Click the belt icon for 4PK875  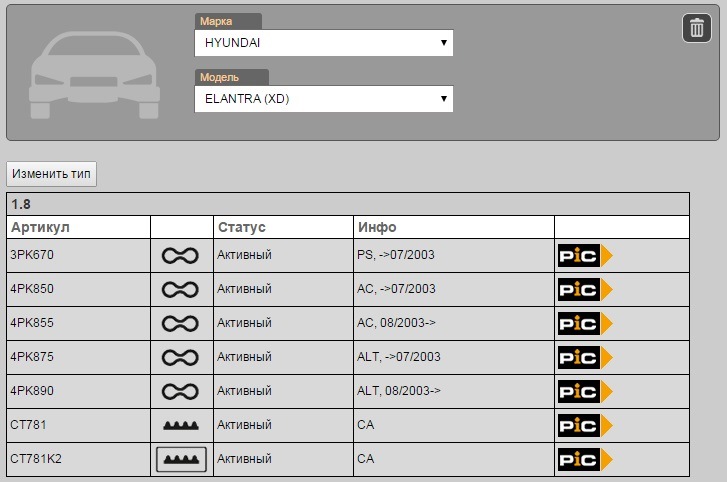click(x=180, y=357)
